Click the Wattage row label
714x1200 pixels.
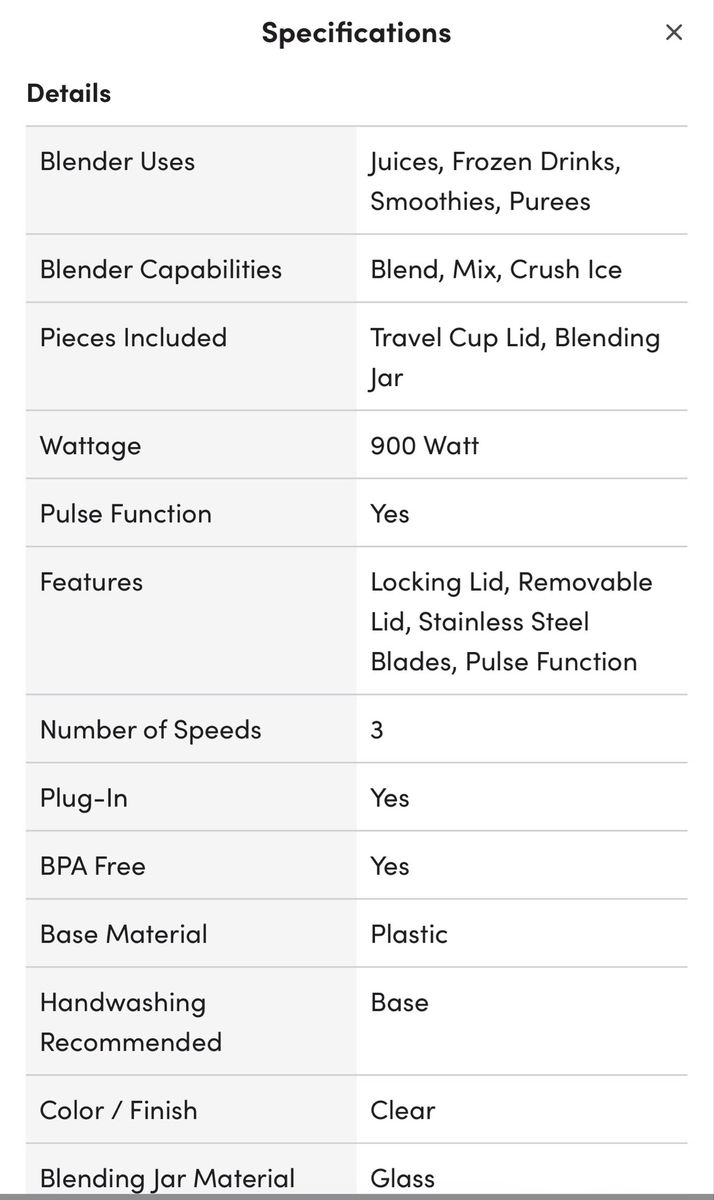coord(90,445)
